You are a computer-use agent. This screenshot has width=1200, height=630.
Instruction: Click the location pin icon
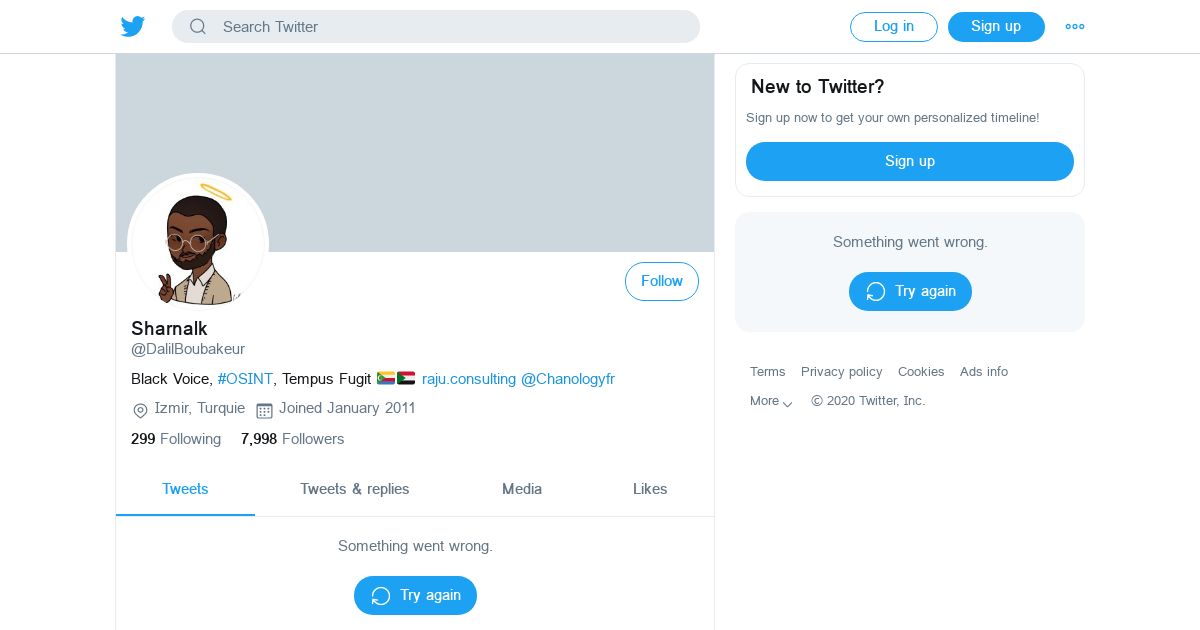pos(141,410)
